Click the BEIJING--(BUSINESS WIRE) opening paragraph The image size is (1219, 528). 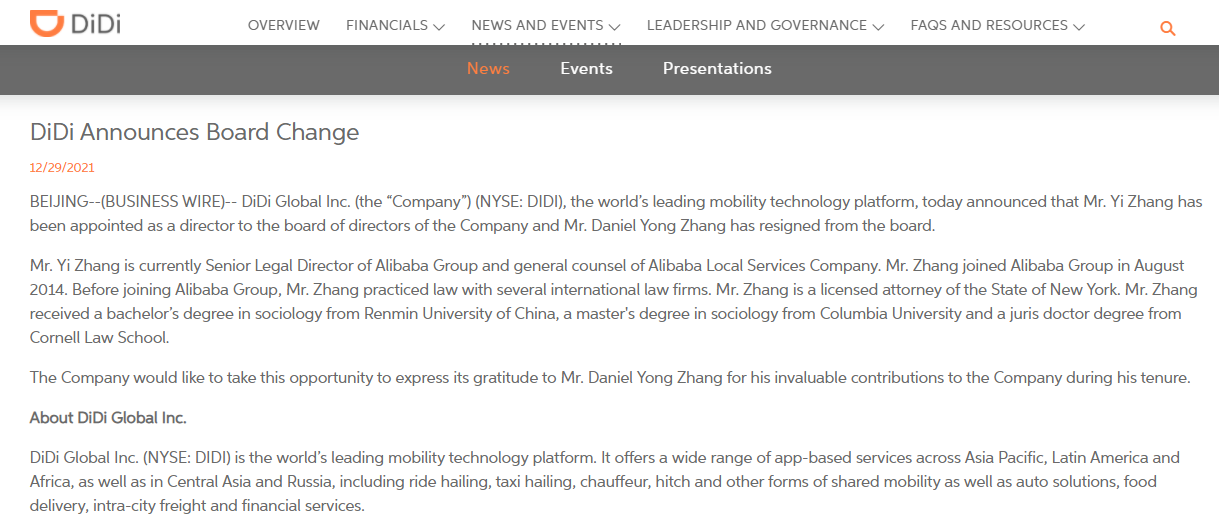[616, 213]
